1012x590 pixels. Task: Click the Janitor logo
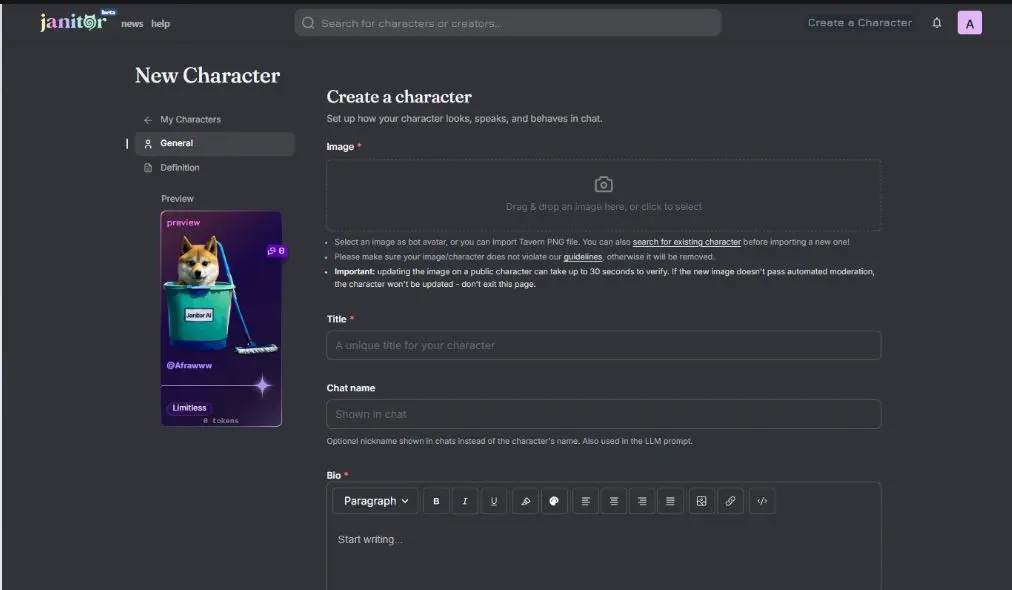pyautogui.click(x=73, y=22)
